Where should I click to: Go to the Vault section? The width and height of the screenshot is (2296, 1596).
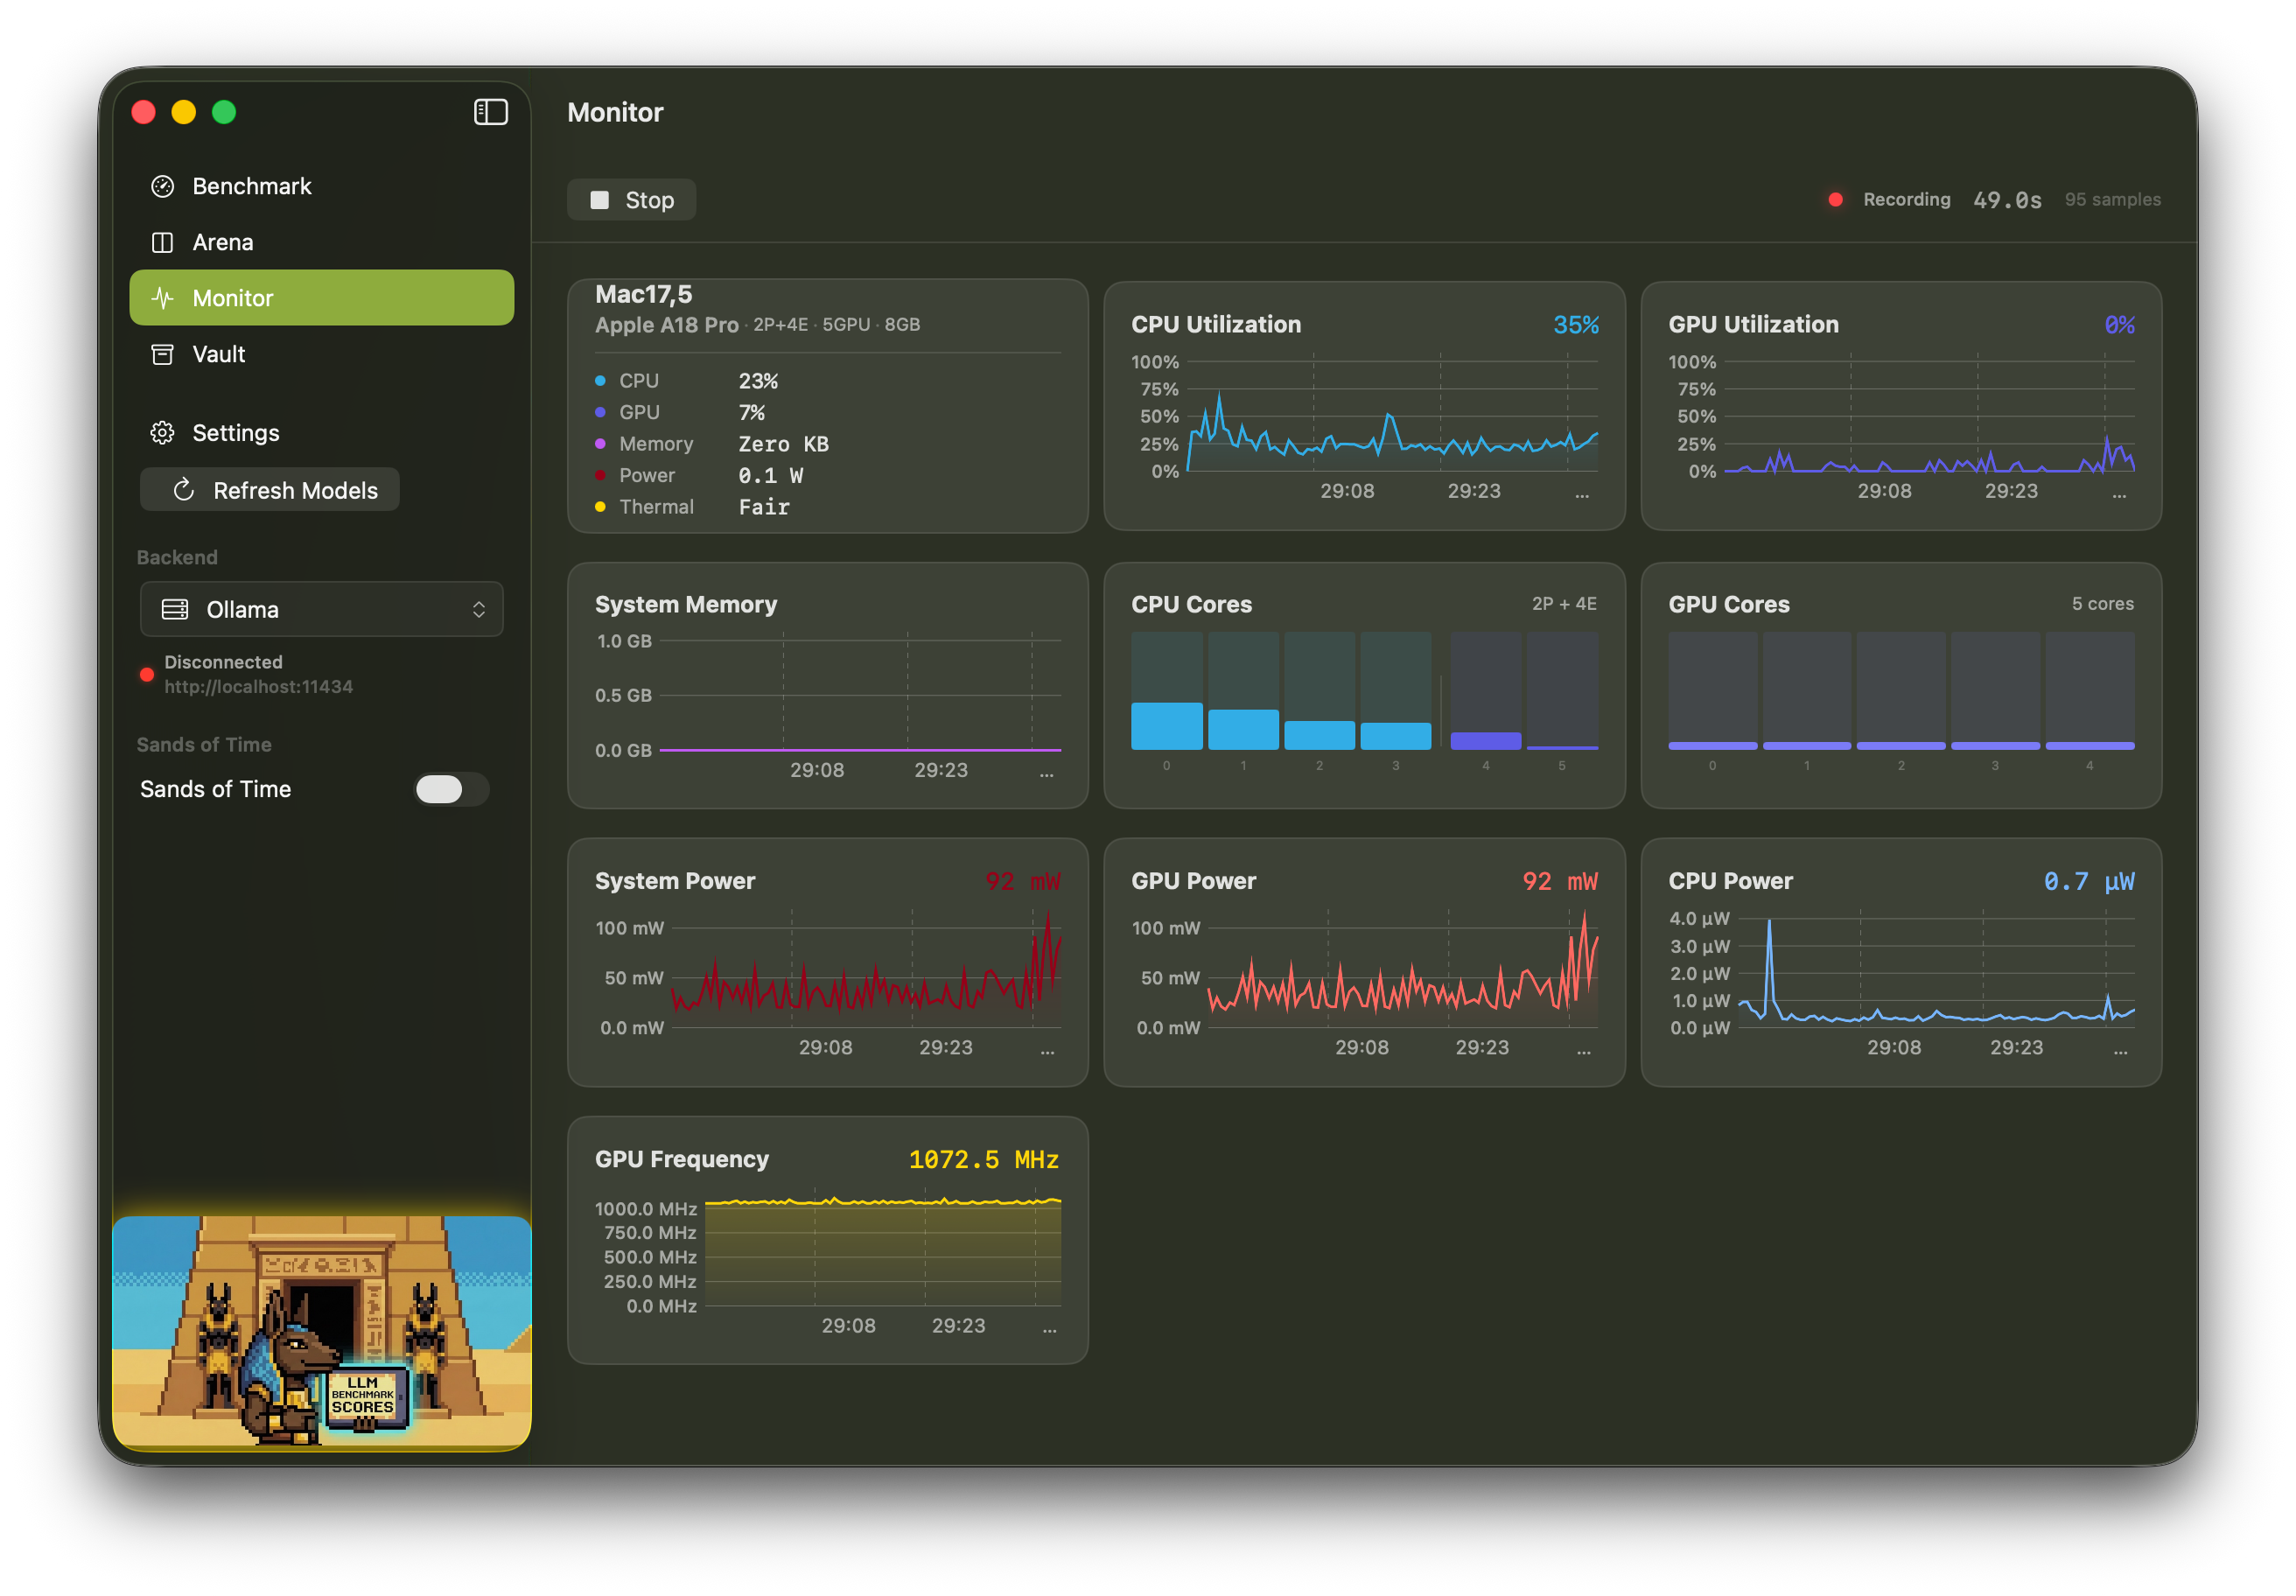pyautogui.click(x=219, y=354)
